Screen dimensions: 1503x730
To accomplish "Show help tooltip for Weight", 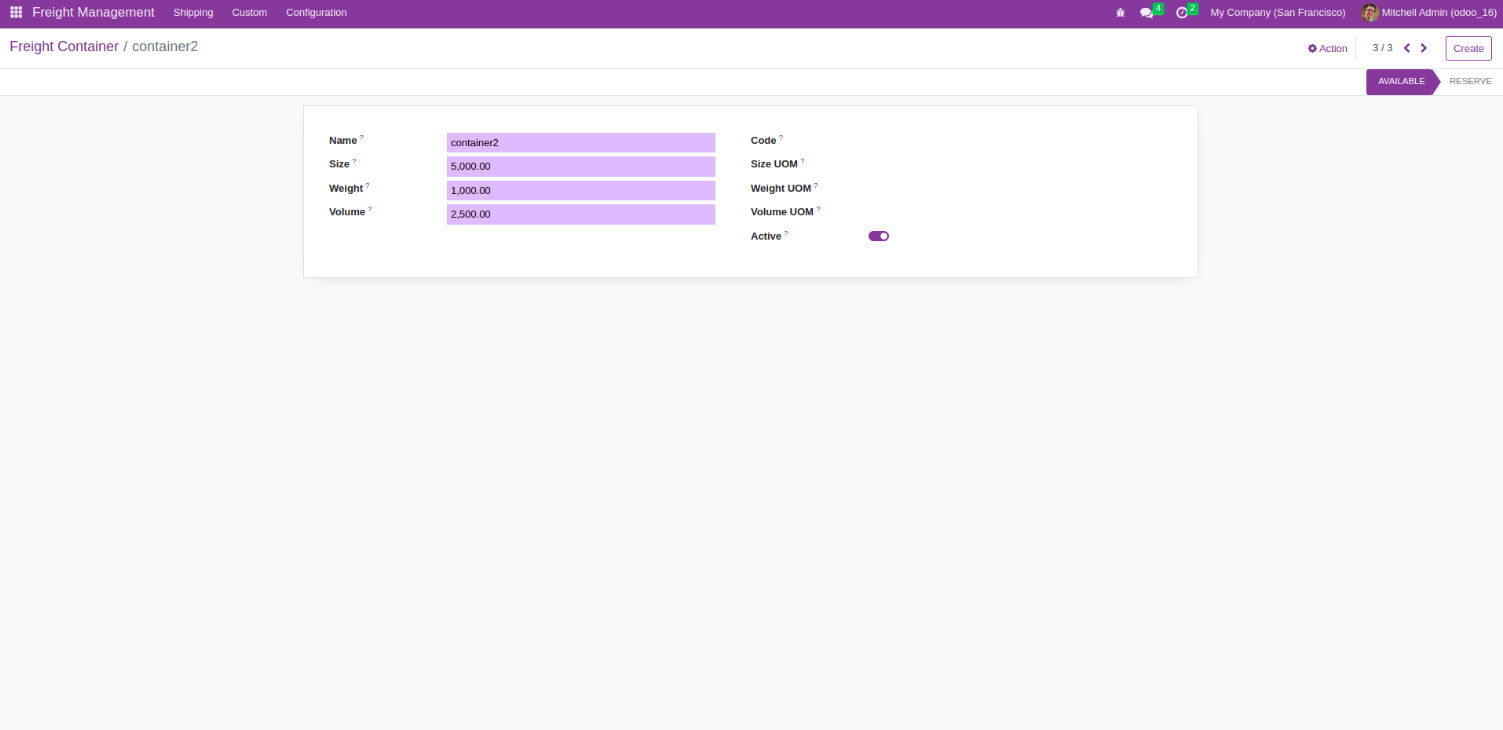I will tap(367, 185).
